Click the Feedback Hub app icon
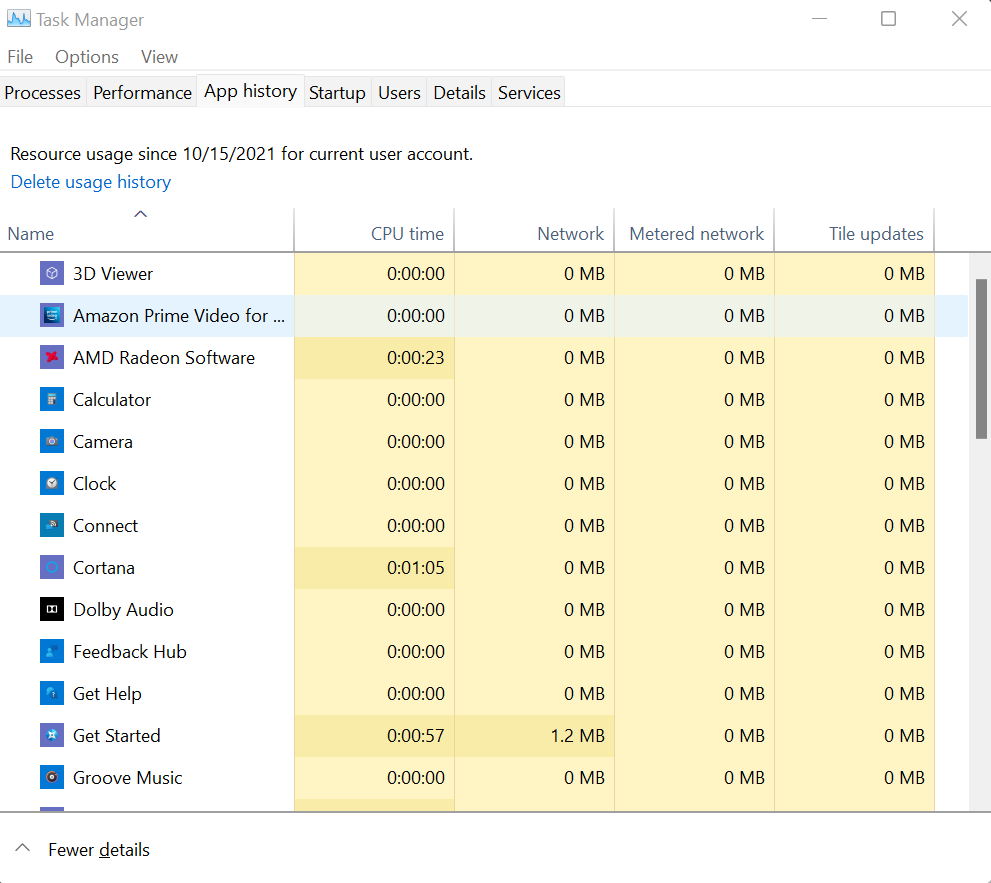Screen dimensions: 991x883 click(52, 652)
